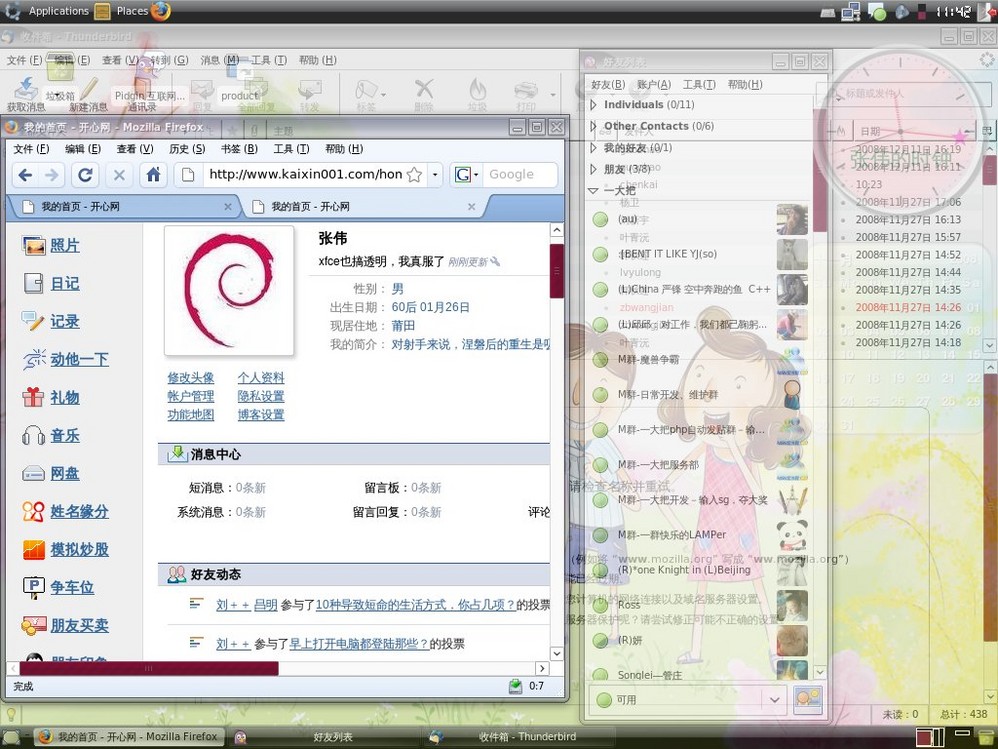Click the Firefox stop loading button
The height and width of the screenshot is (749, 998).
pyautogui.click(x=119, y=174)
